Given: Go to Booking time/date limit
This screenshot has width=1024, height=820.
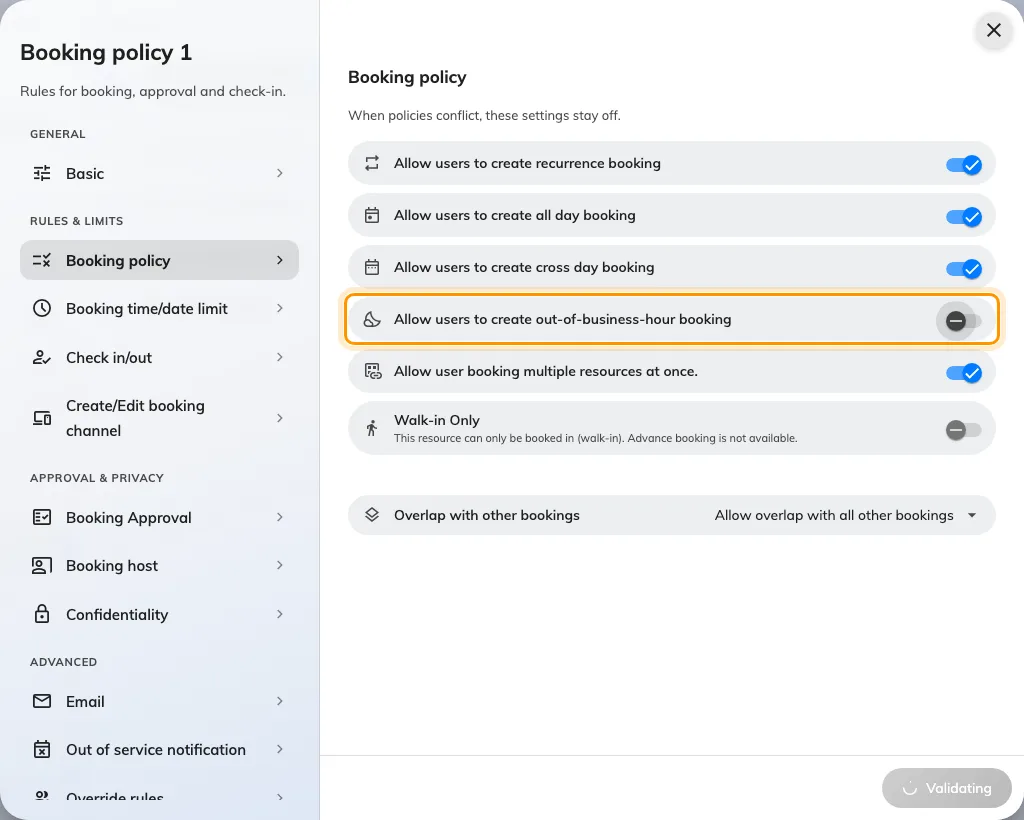Looking at the screenshot, I should (x=159, y=308).
